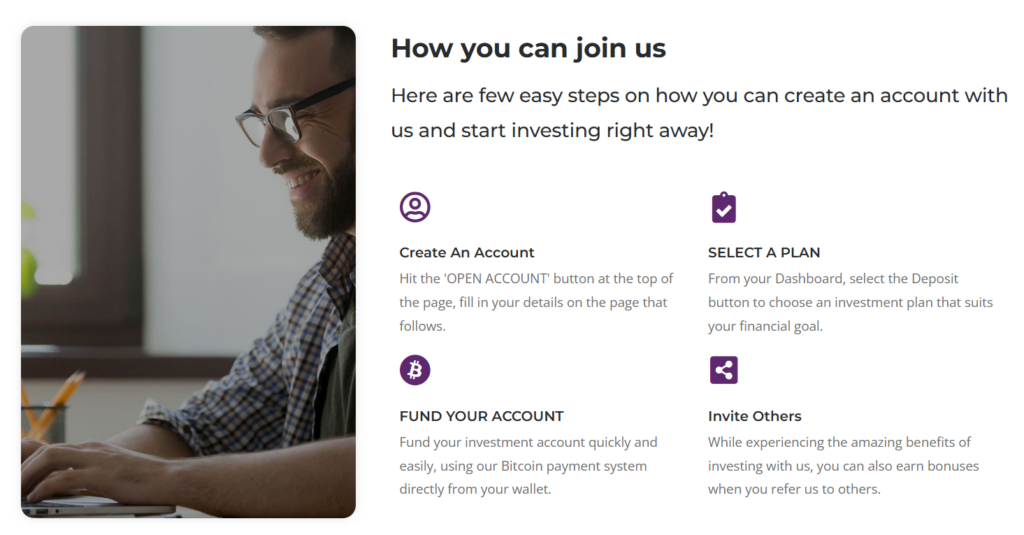Click the user profile icon above Create An Account
1024x535 pixels.
[x=414, y=207]
